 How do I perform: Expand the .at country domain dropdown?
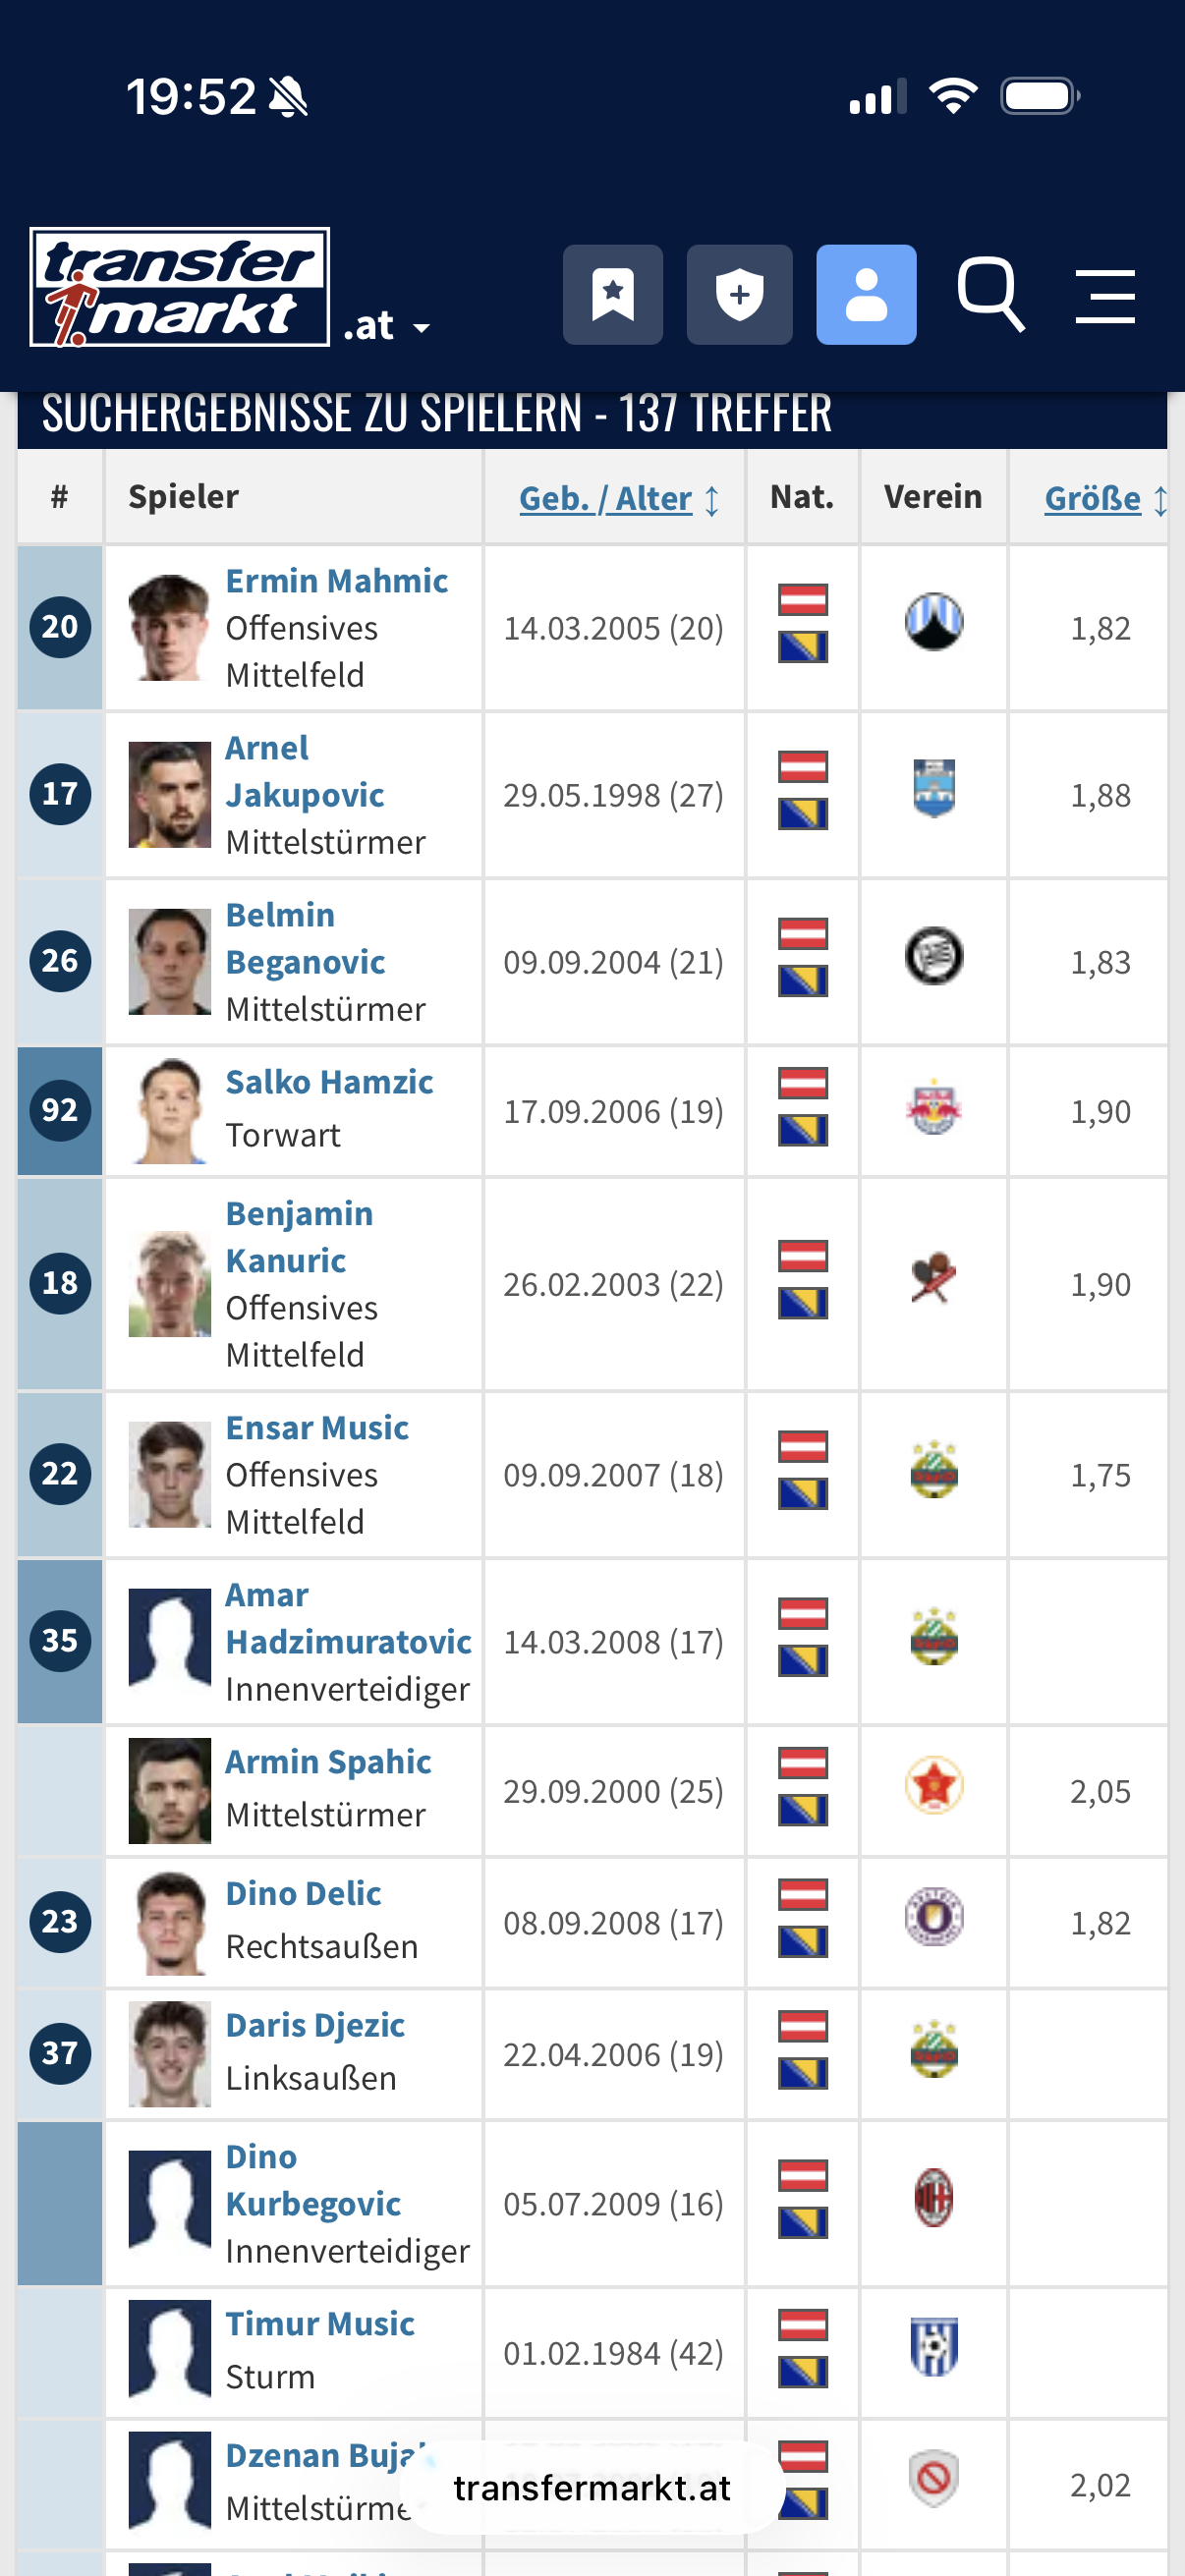(387, 327)
